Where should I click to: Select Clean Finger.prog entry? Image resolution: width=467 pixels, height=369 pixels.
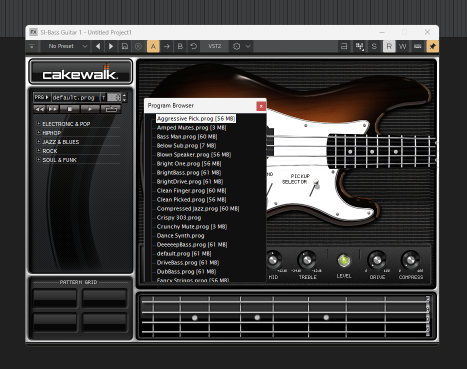click(191, 191)
